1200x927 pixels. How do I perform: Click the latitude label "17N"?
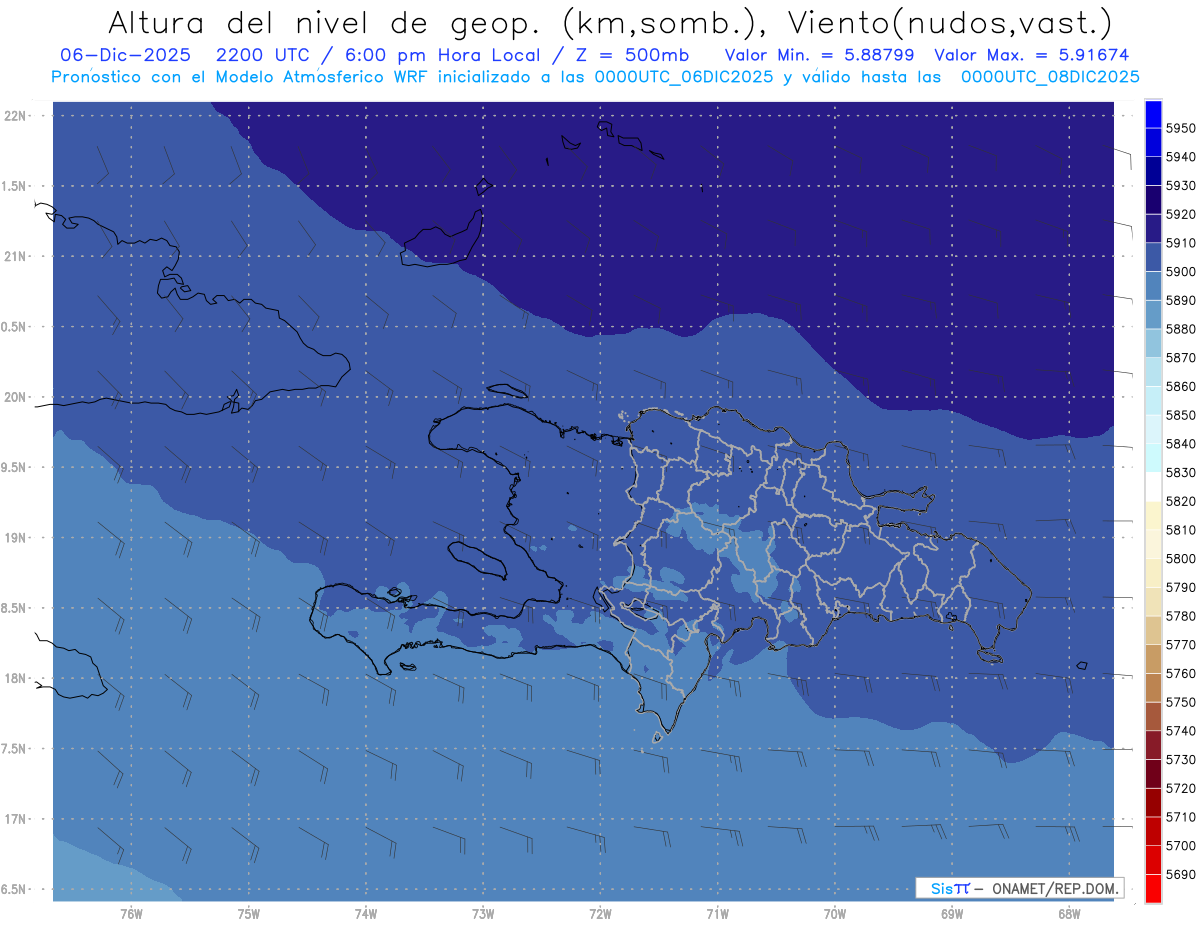[15, 819]
